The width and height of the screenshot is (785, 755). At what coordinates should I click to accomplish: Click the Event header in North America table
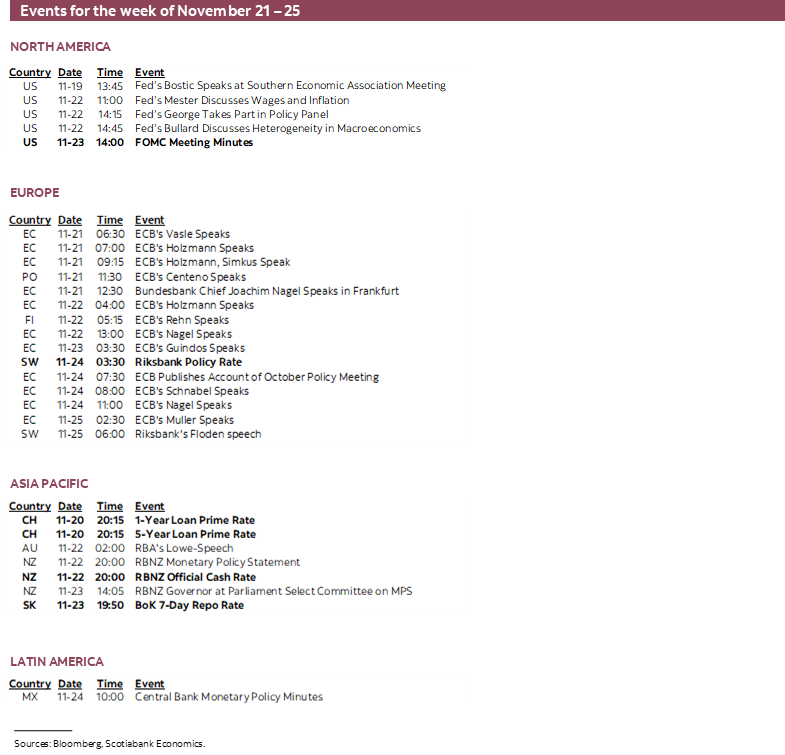[149, 73]
